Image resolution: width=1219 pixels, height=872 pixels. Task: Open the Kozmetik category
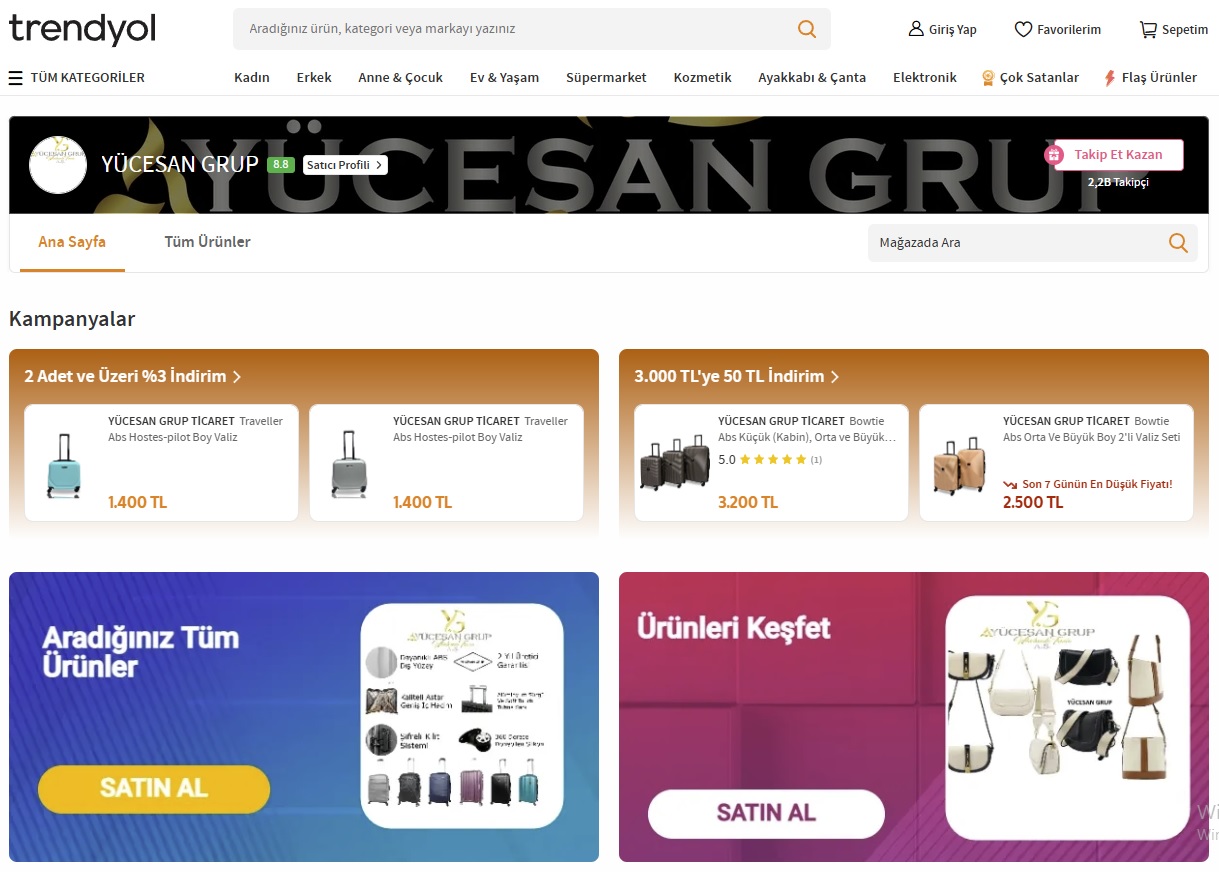[x=703, y=77]
